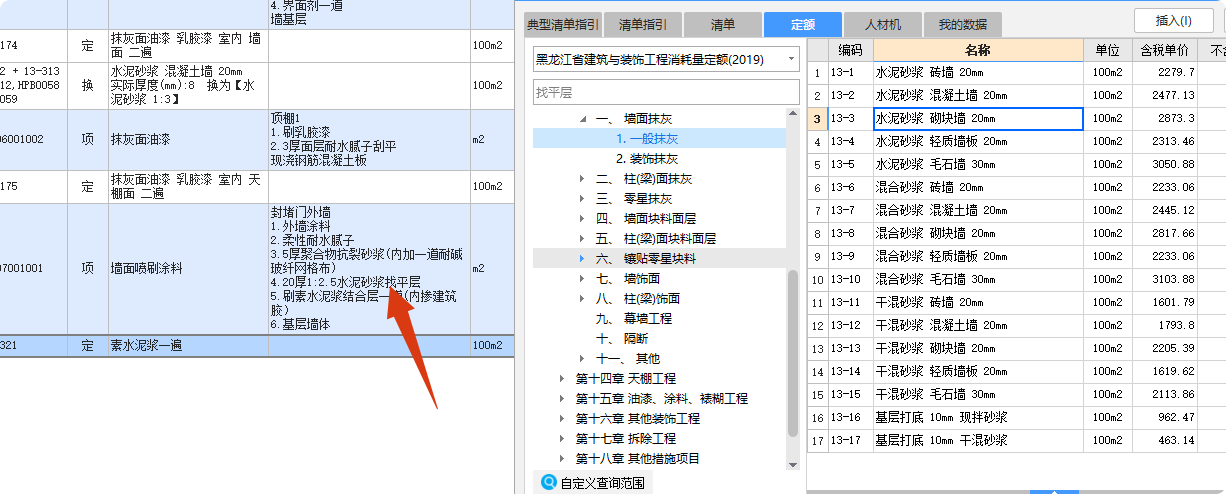The width and height of the screenshot is (1226, 494).
Task: Click the 找平层 search input field
Action: (666, 93)
